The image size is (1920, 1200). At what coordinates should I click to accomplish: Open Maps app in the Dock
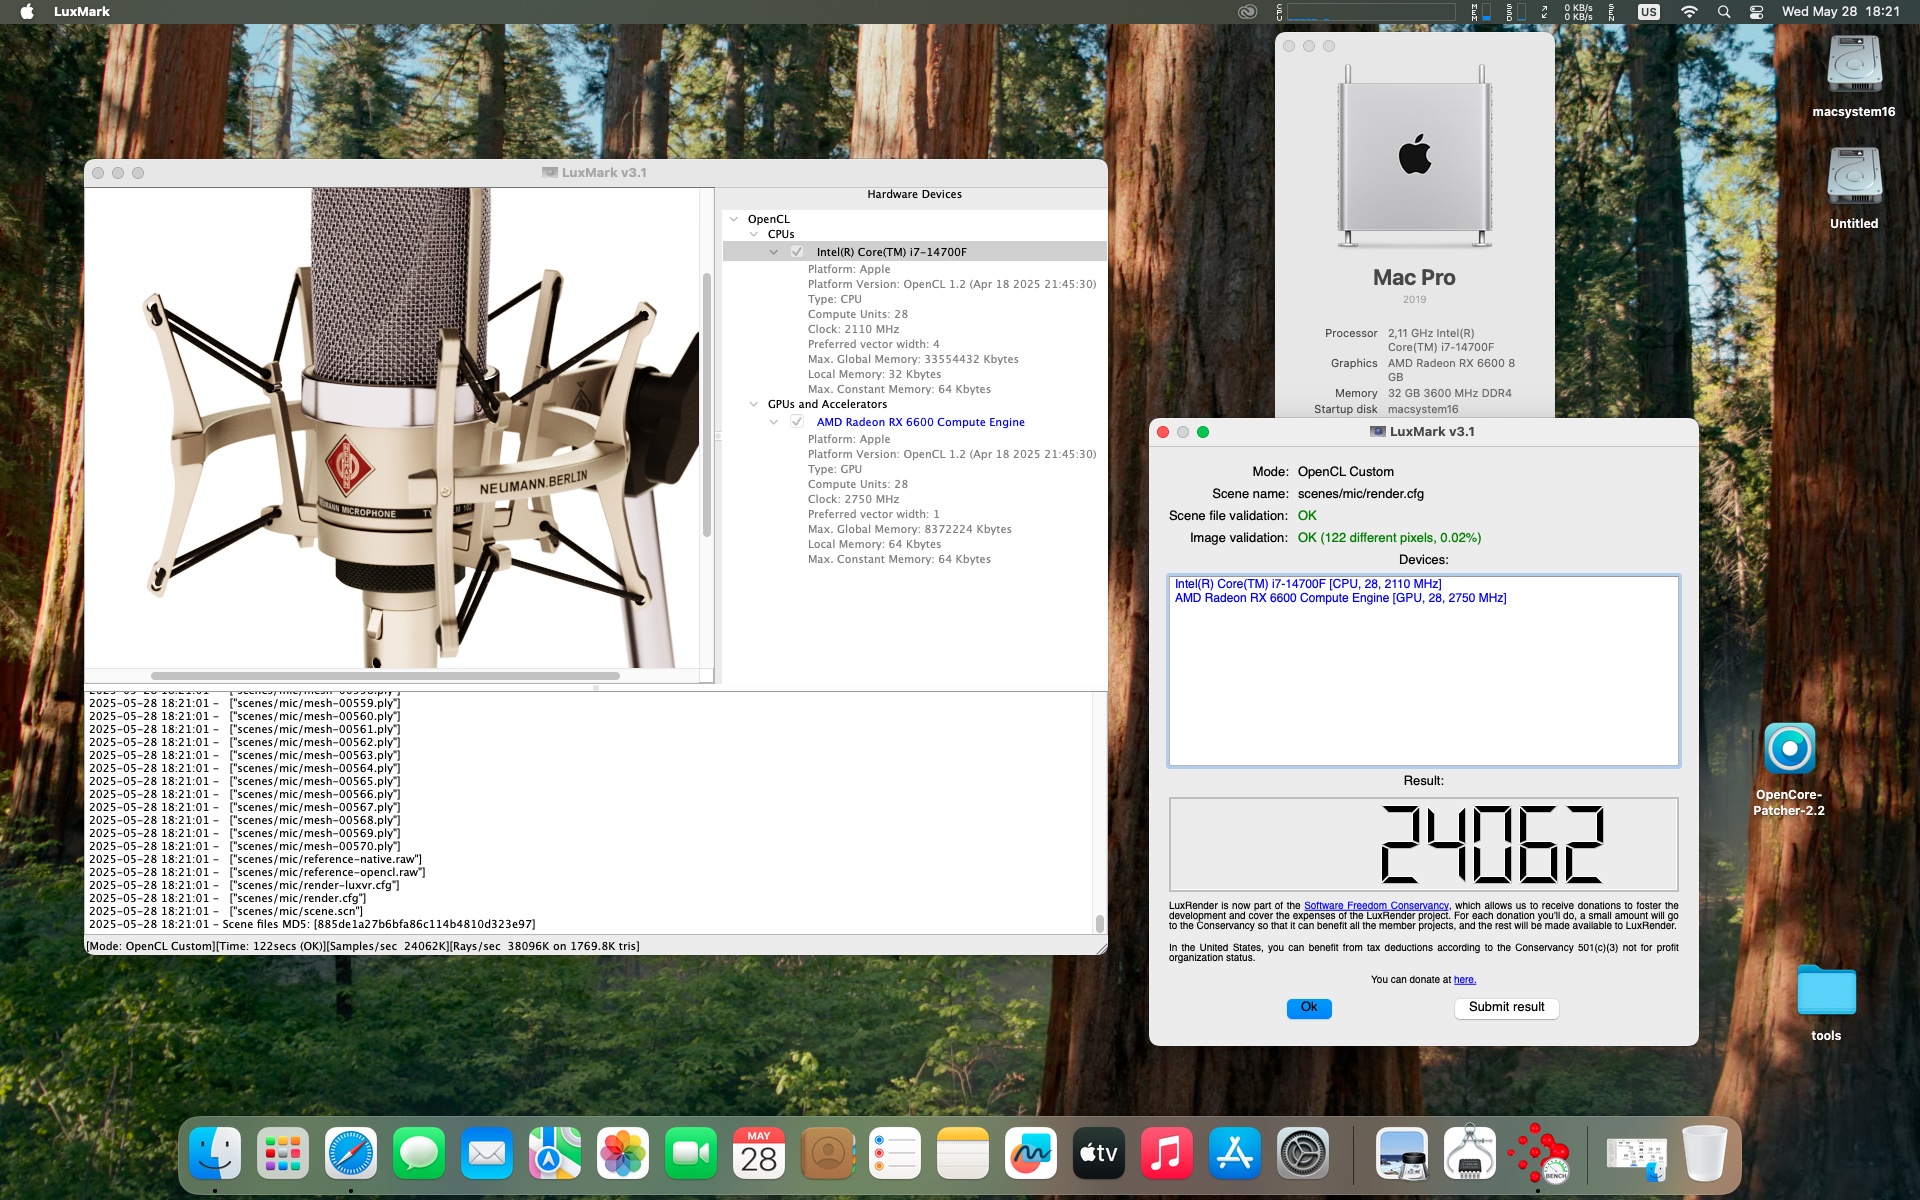(x=555, y=1154)
